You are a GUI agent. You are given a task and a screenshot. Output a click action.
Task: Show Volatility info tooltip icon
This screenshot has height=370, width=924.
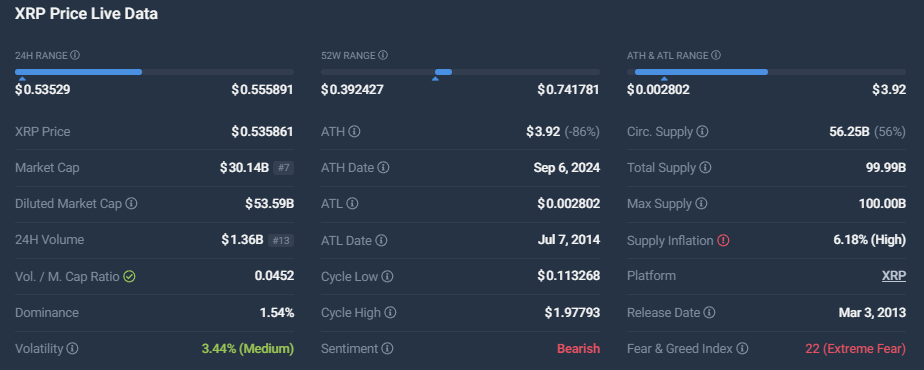[x=72, y=349]
